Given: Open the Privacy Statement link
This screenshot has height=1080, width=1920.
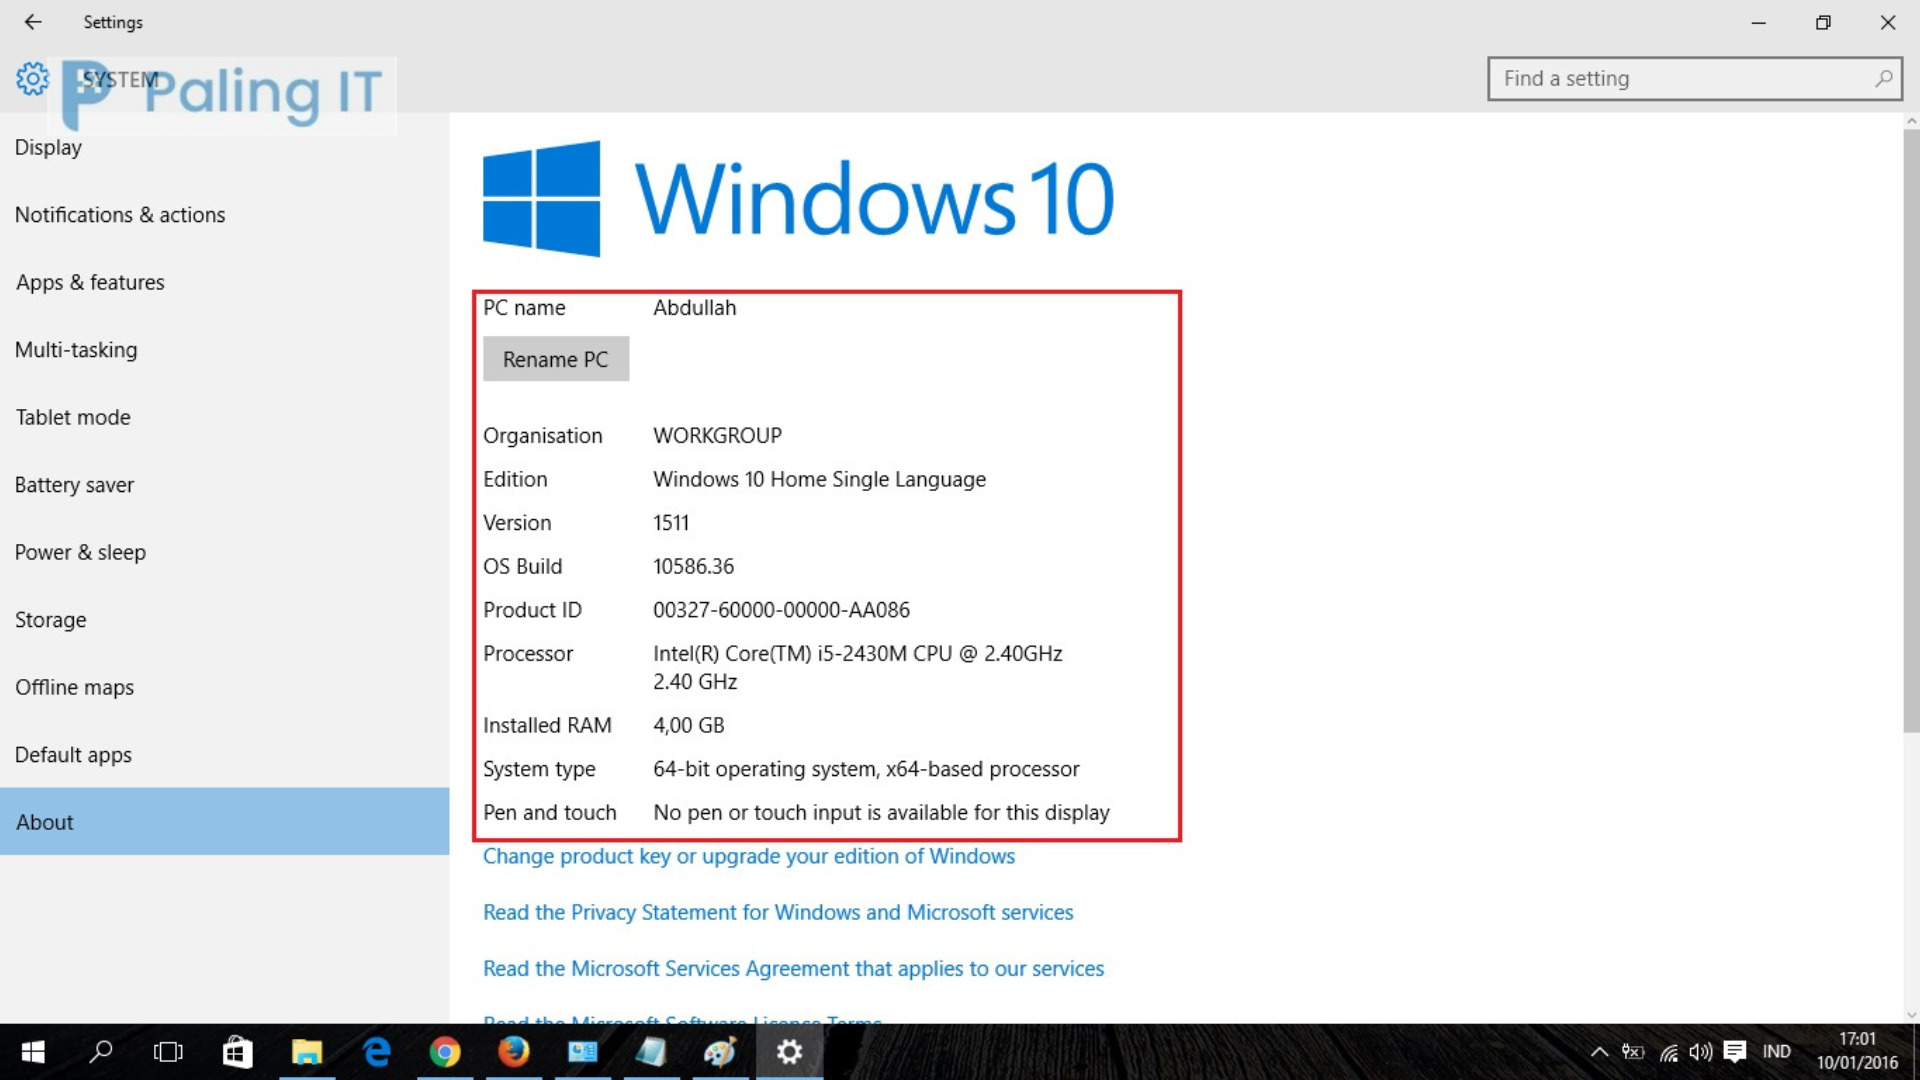Looking at the screenshot, I should pyautogui.click(x=778, y=912).
